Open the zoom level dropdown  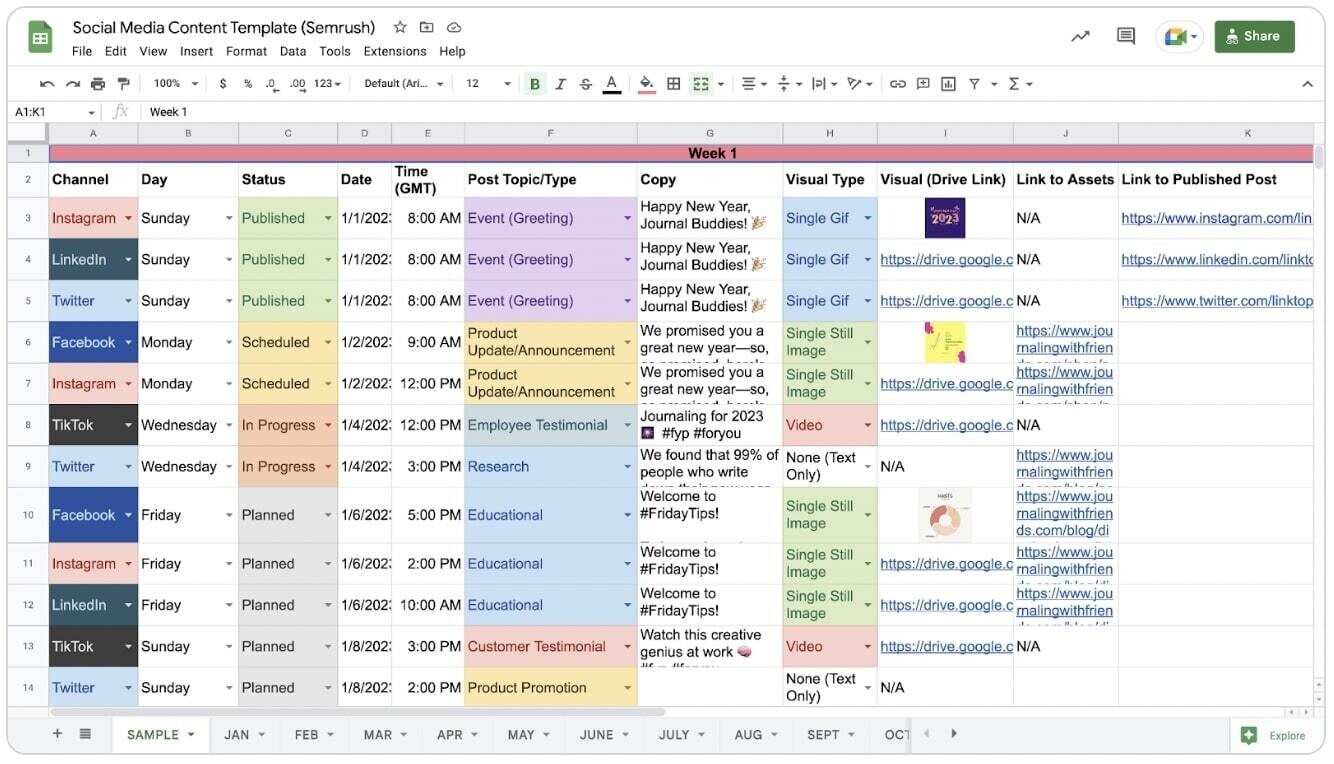click(176, 84)
